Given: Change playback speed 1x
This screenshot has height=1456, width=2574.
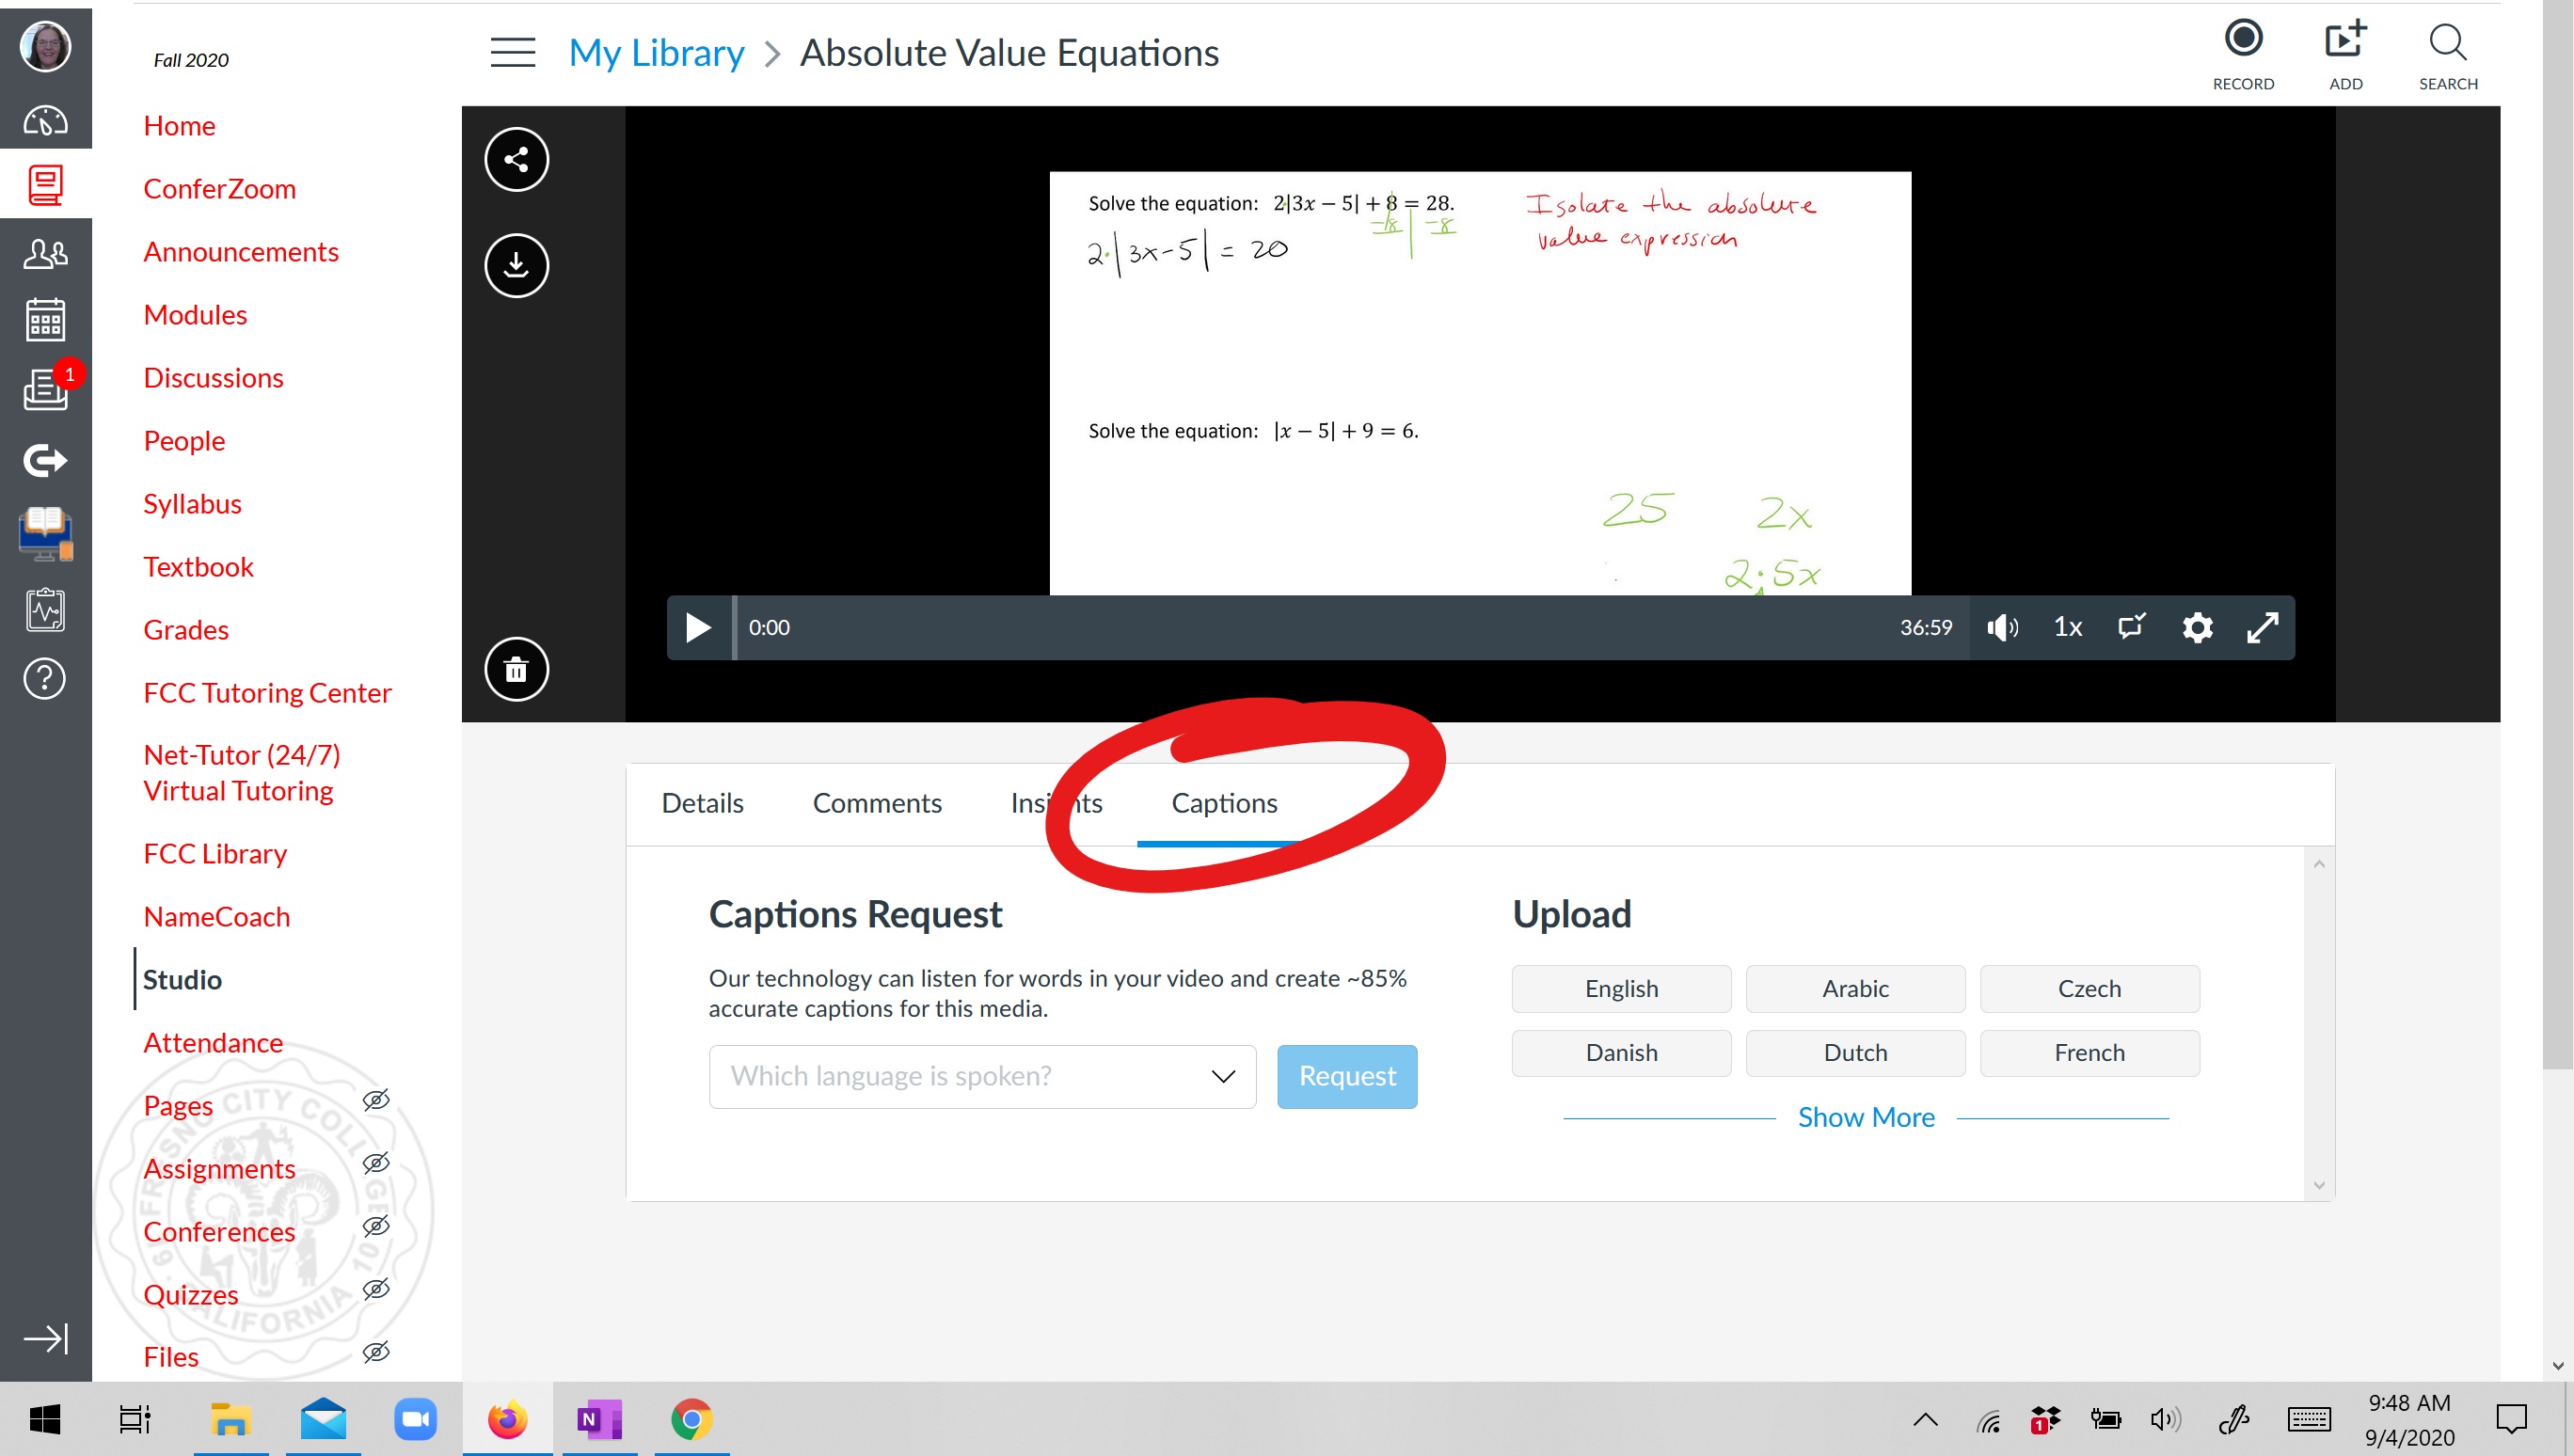Looking at the screenshot, I should (x=2067, y=627).
